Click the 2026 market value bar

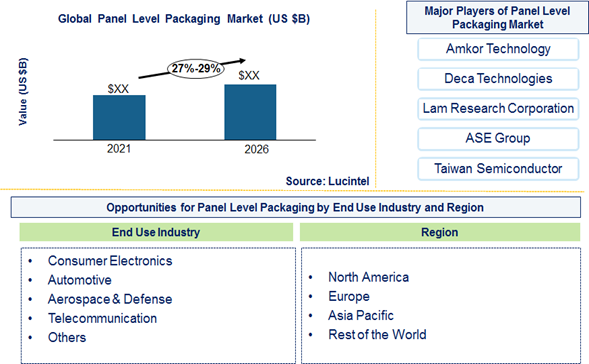click(x=250, y=112)
